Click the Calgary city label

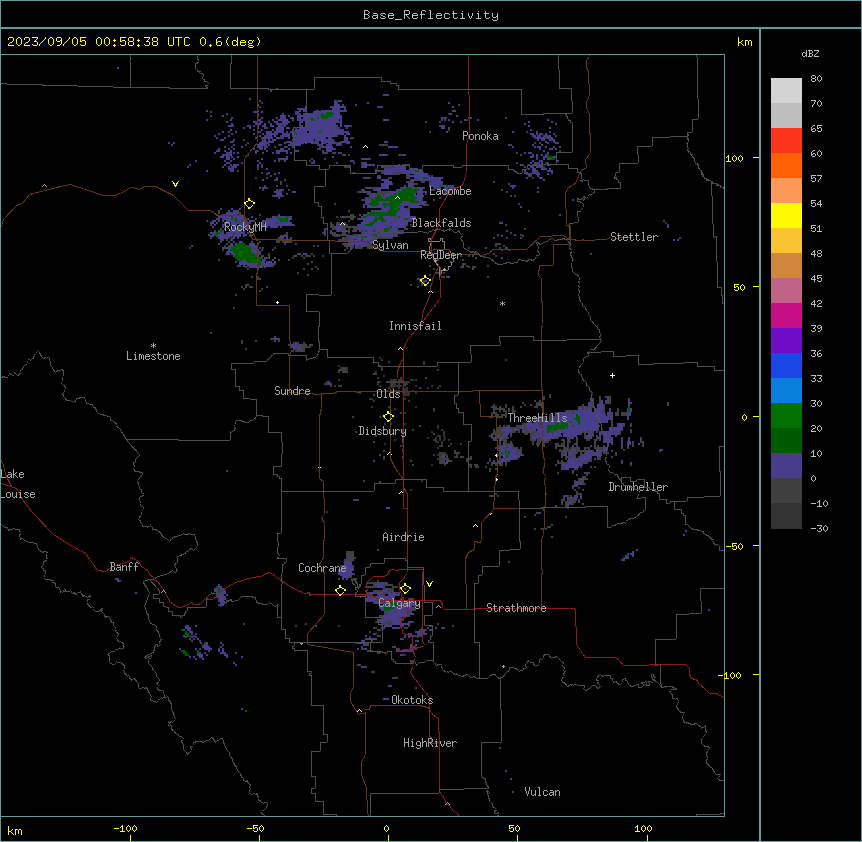pos(399,603)
